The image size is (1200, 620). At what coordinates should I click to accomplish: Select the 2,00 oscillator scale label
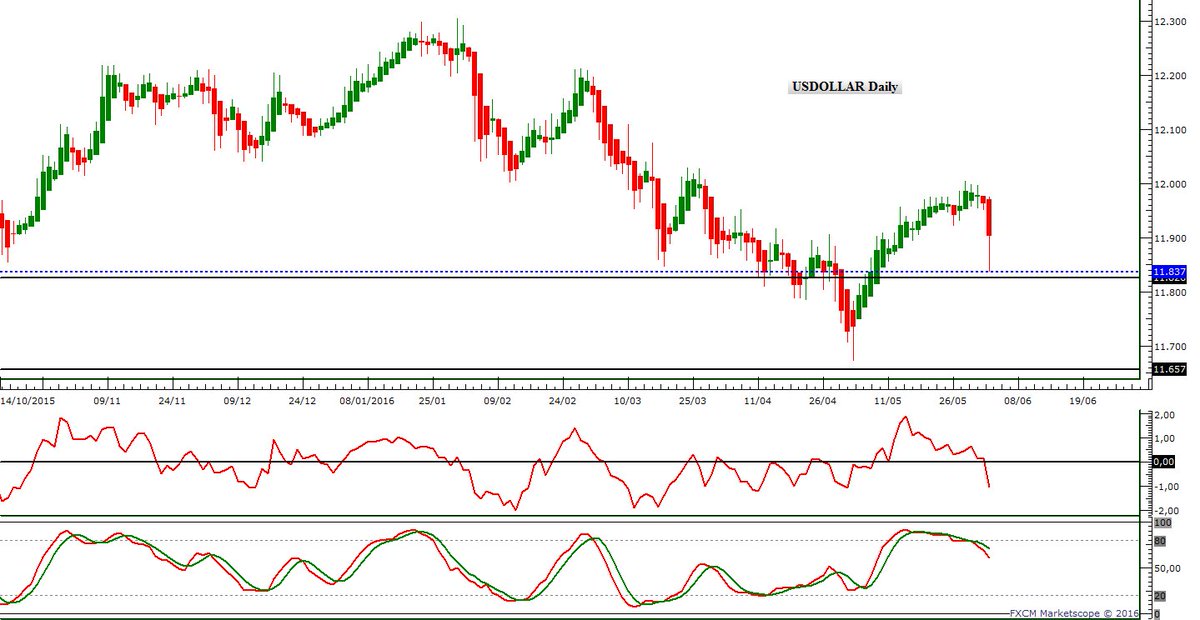coord(1163,415)
